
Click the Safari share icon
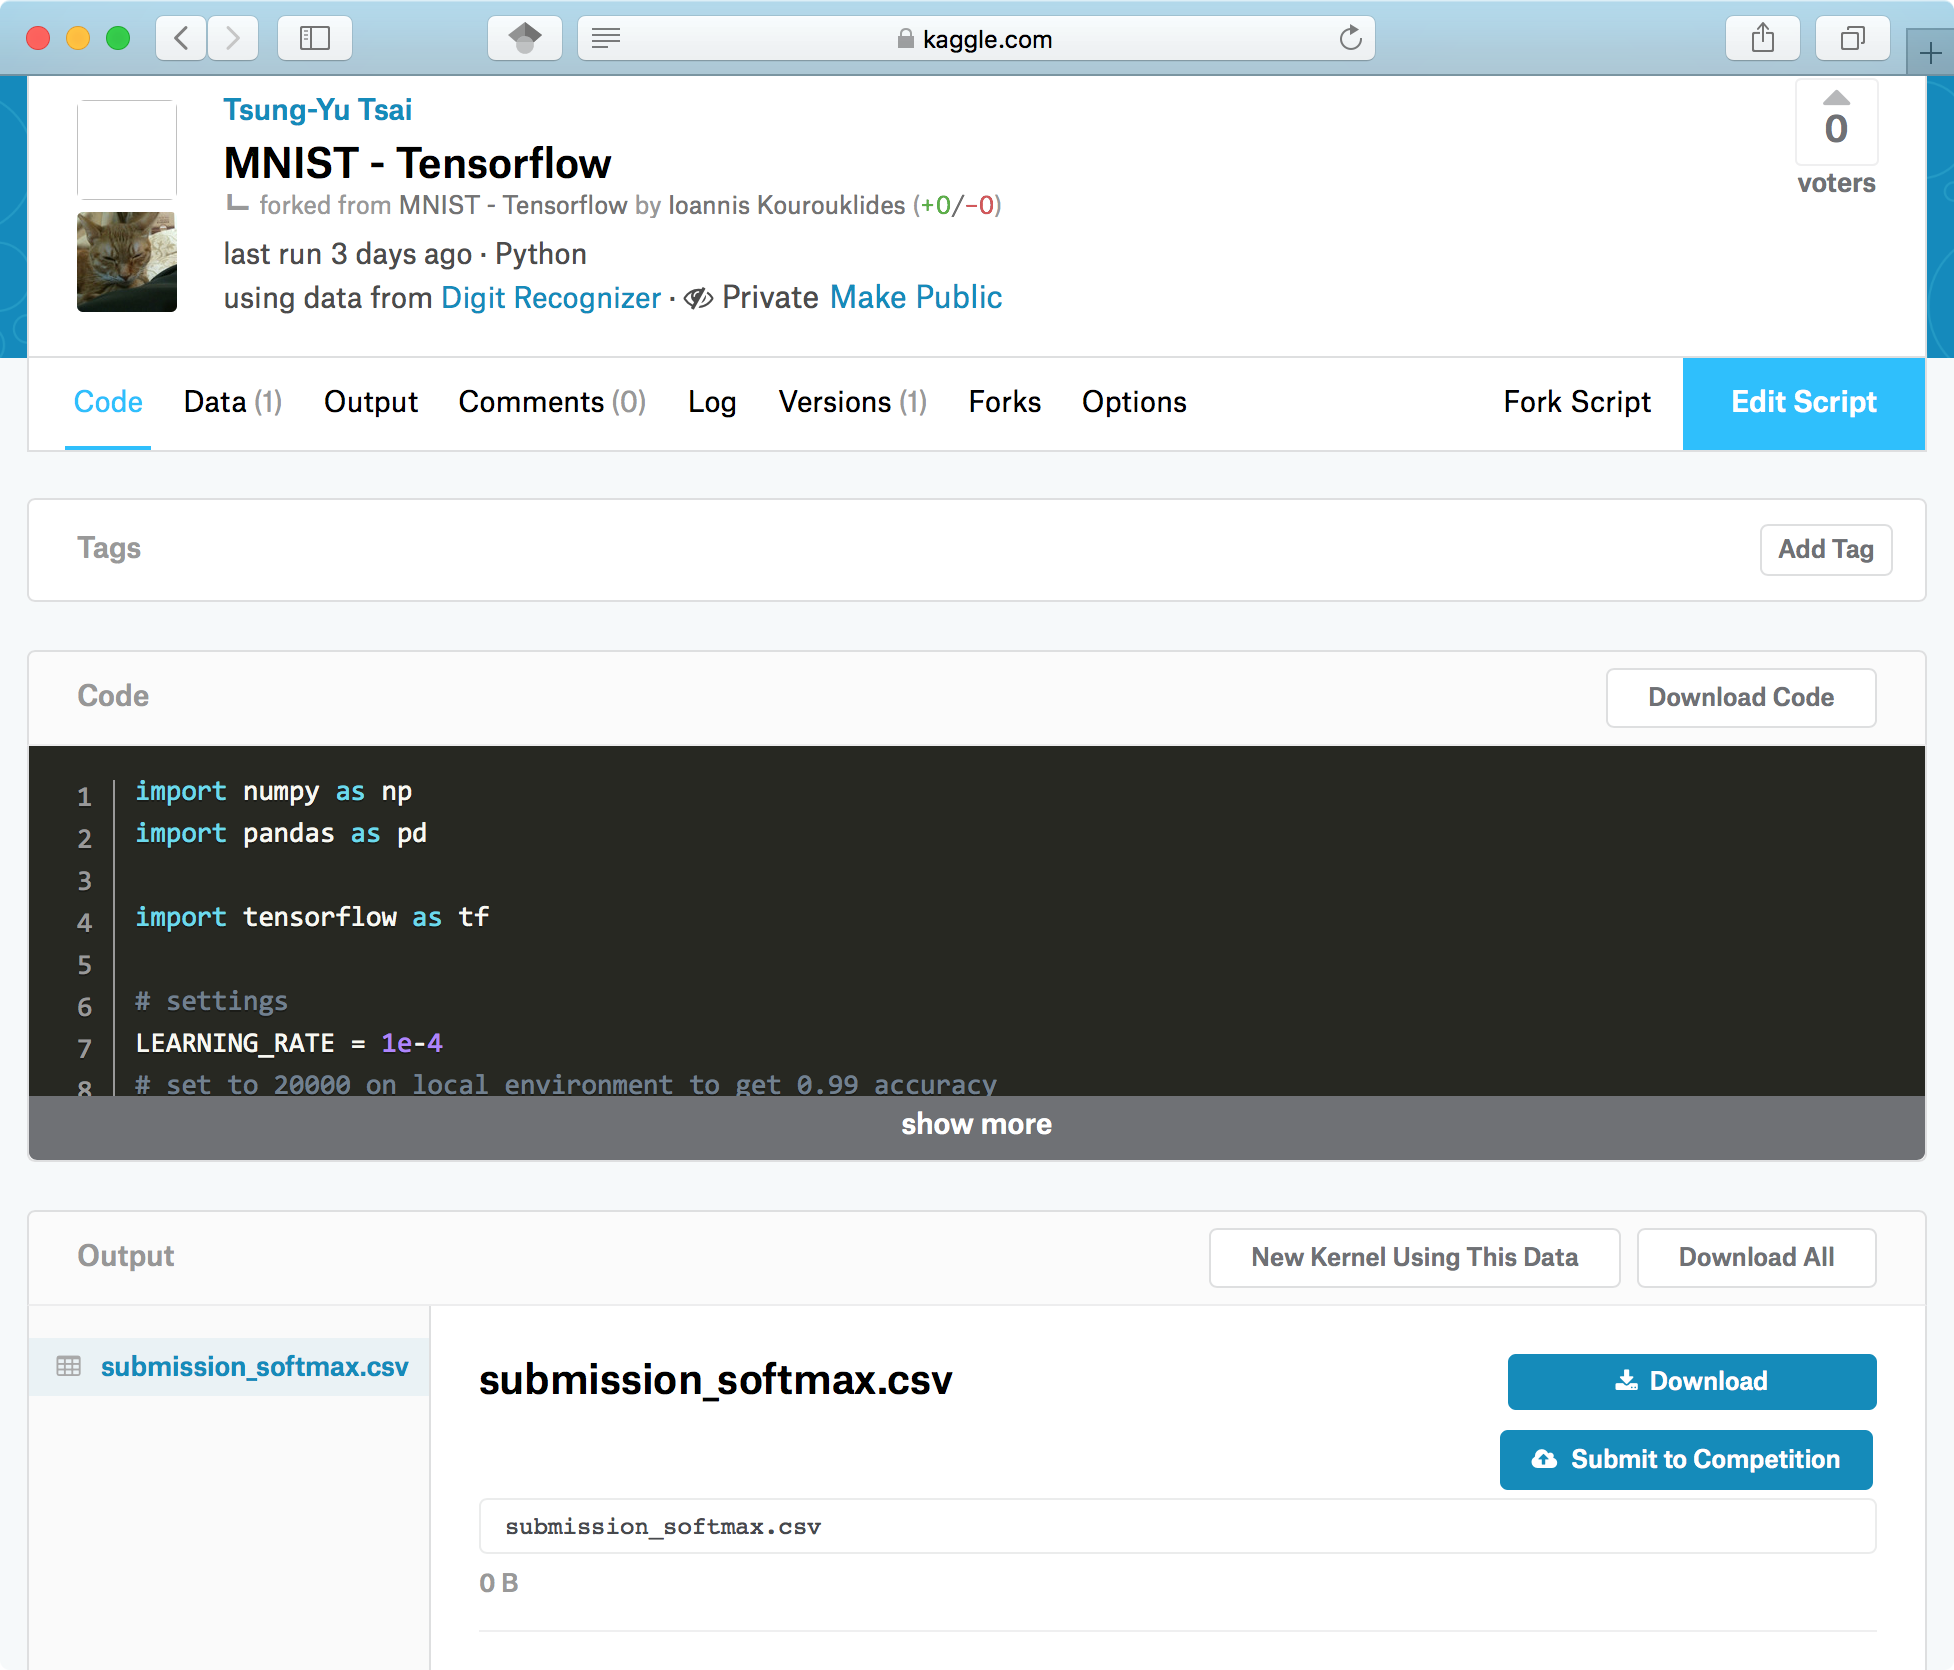(x=1762, y=39)
